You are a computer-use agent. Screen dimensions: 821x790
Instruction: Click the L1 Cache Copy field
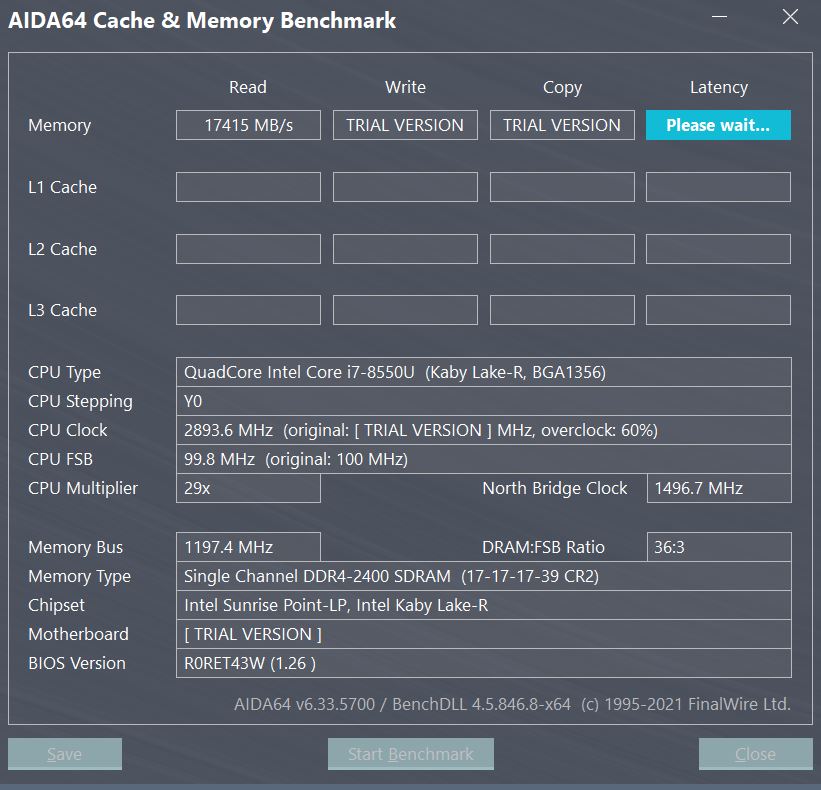click(562, 187)
